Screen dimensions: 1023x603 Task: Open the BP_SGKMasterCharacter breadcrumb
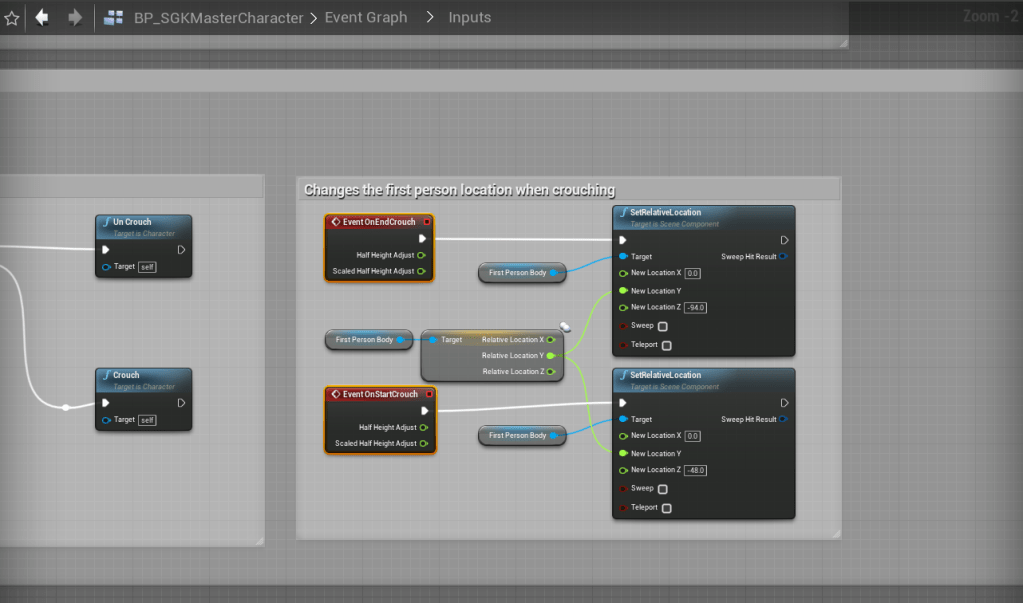click(218, 18)
